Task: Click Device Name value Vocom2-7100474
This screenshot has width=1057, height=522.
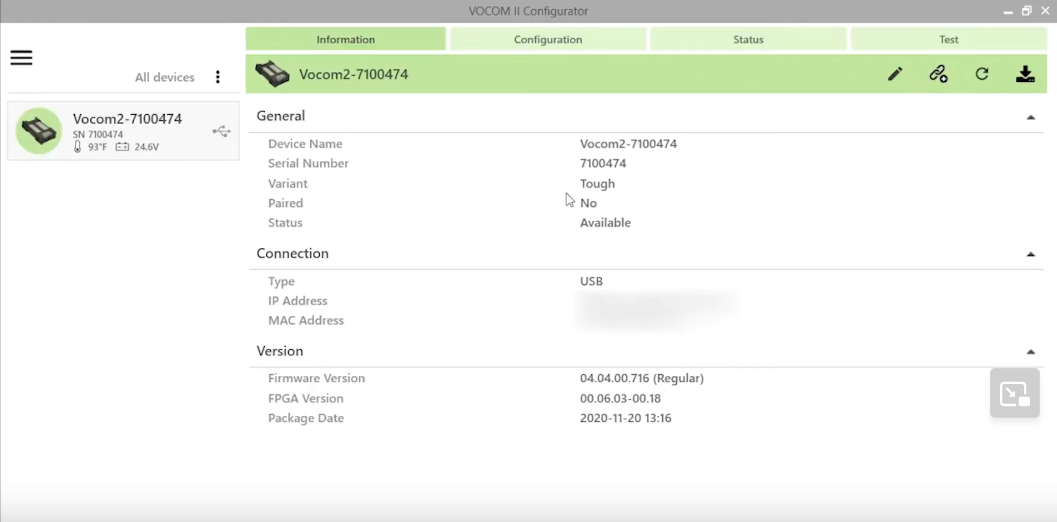Action: [x=628, y=144]
